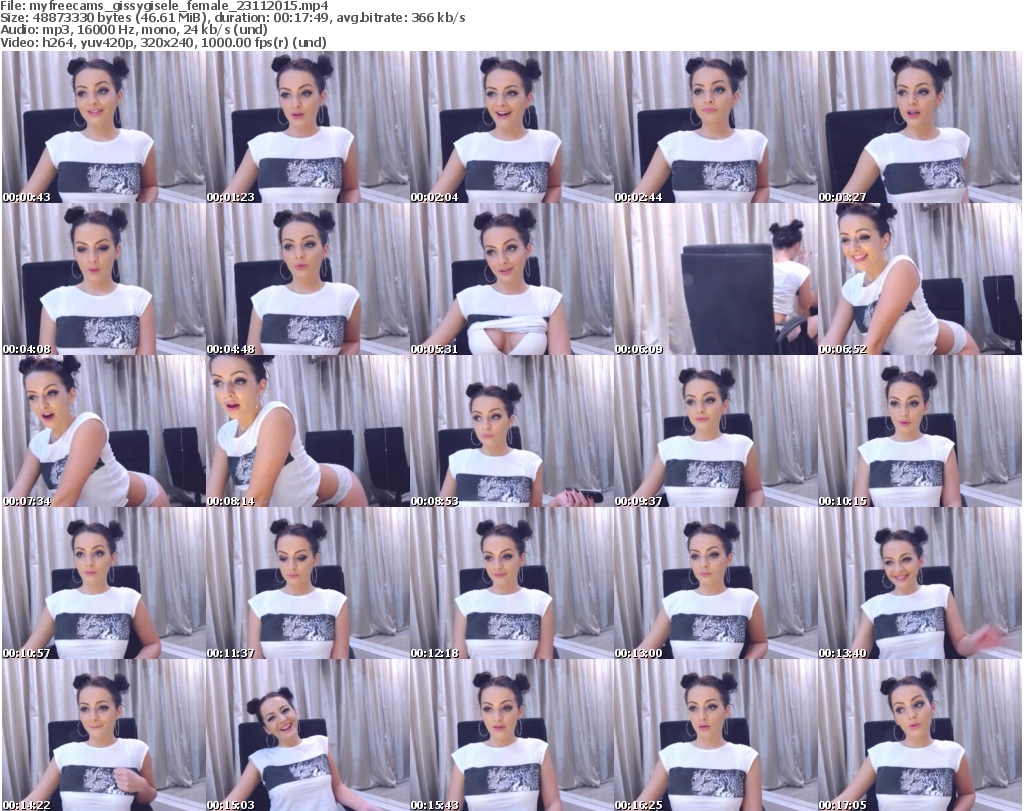Choose the 00:15:43 frame
1024x811 pixels.
[x=511, y=735]
